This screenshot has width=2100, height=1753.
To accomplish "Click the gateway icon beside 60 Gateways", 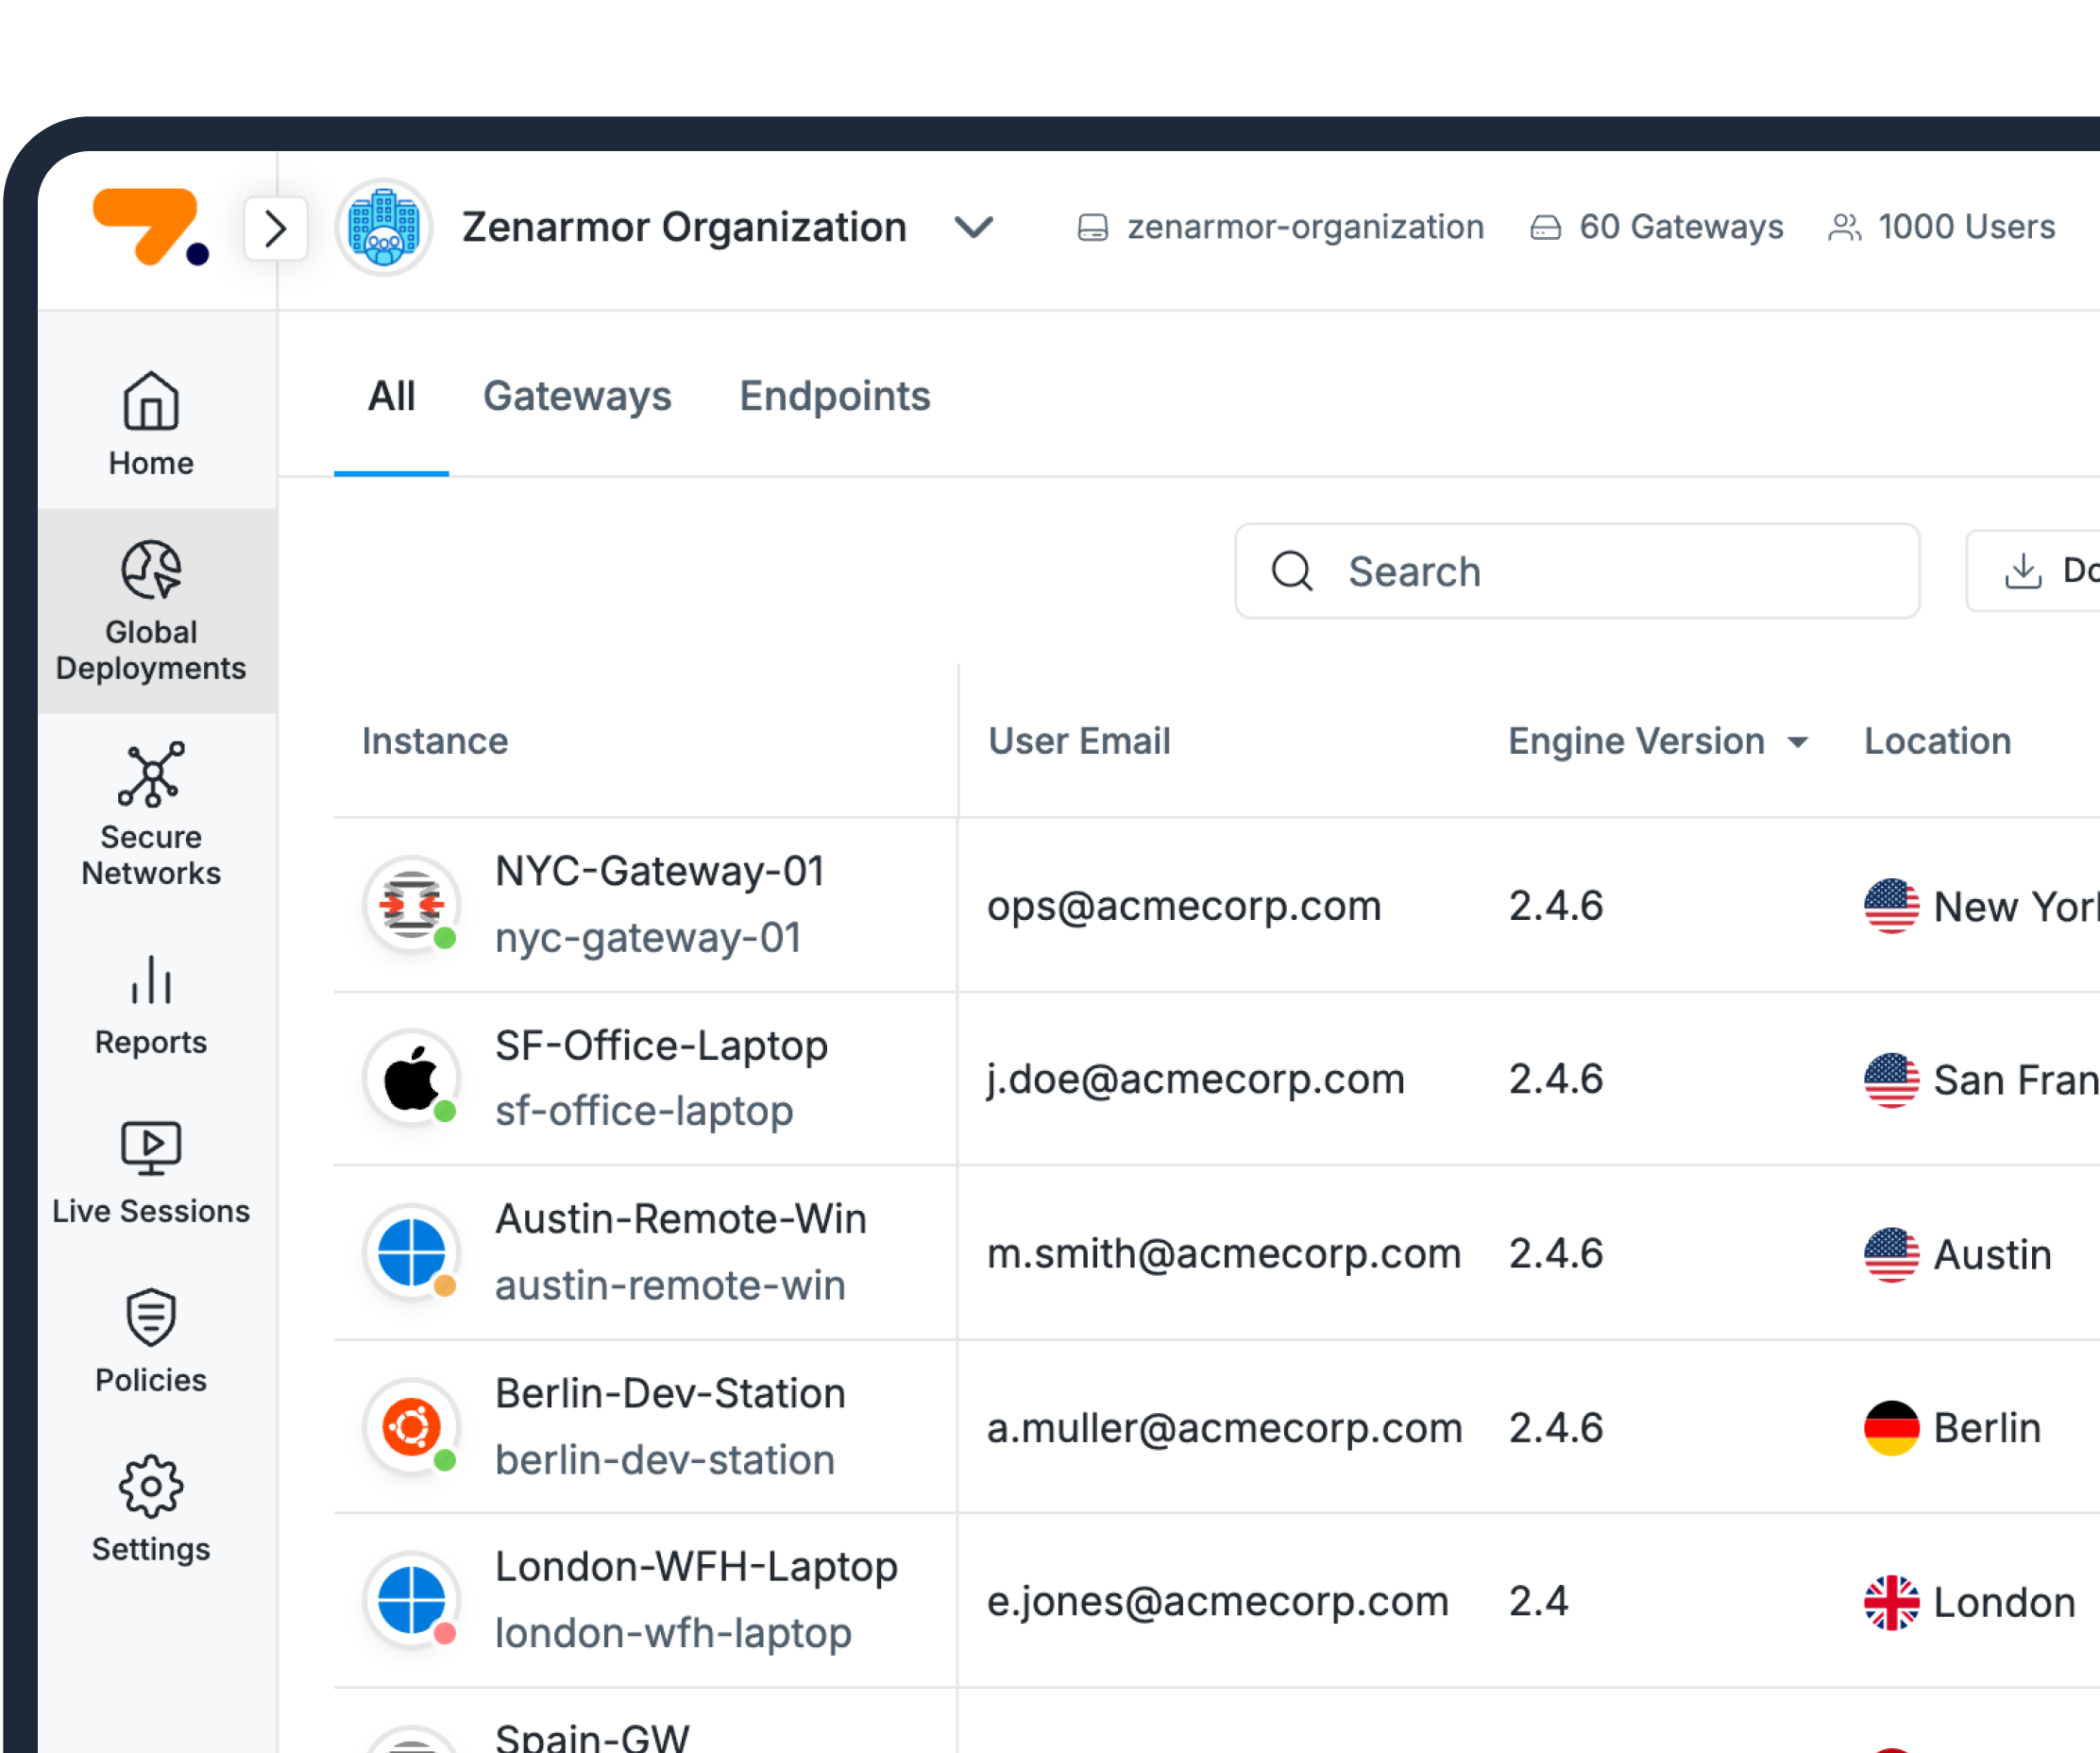I will coord(1545,228).
